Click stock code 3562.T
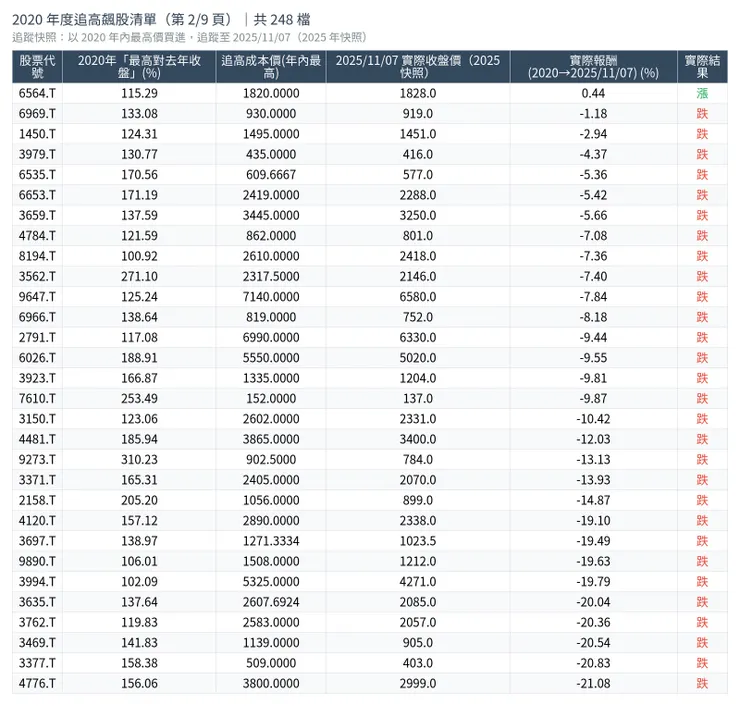 37,276
